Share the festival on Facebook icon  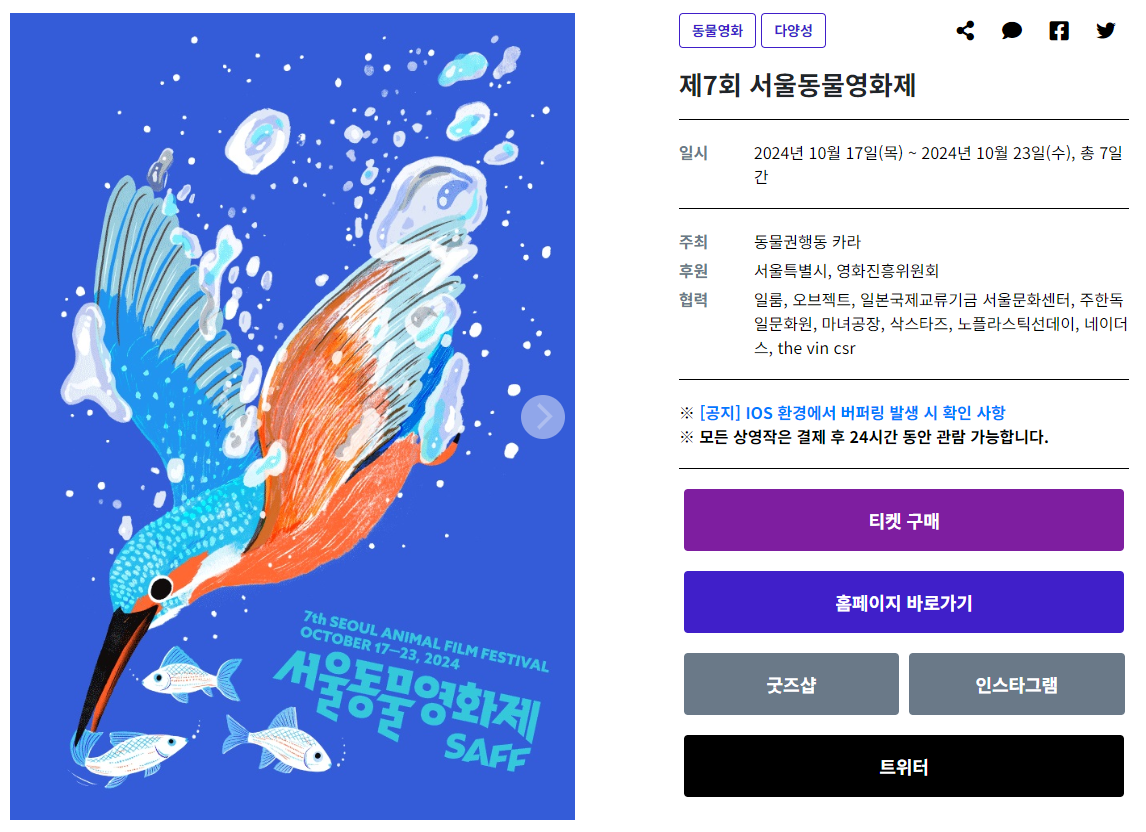1059,31
